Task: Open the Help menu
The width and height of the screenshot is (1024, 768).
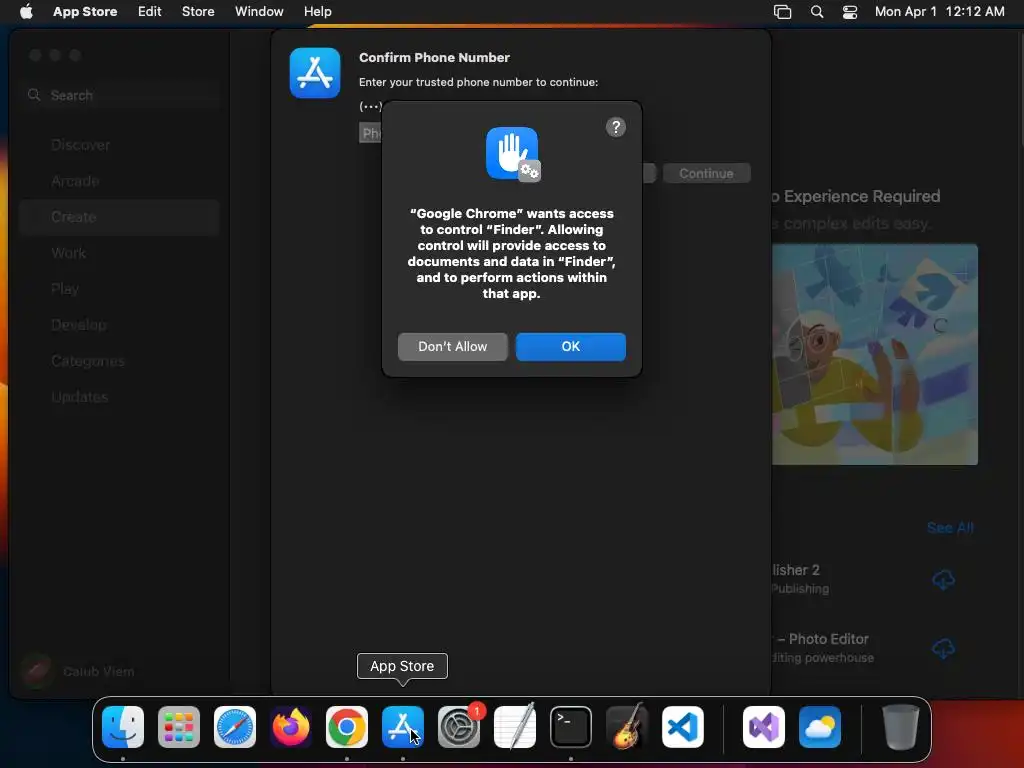Action: click(x=317, y=11)
